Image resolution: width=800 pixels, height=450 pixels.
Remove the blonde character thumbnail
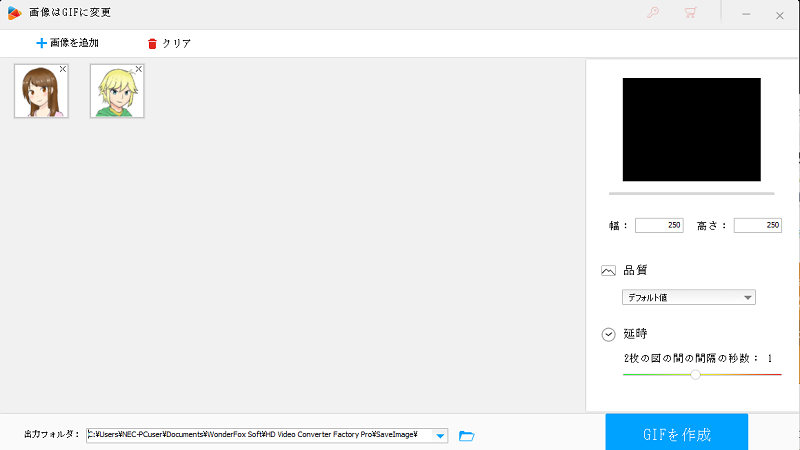138,69
